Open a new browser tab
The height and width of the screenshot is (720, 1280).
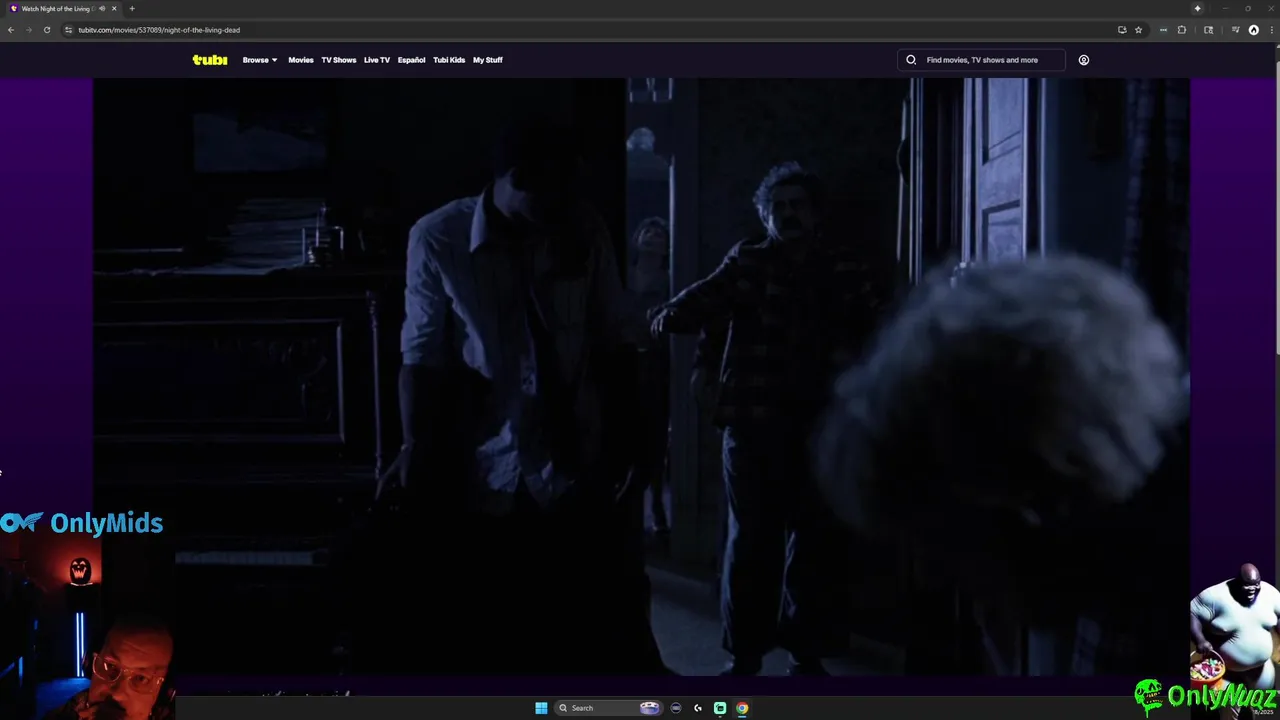(x=131, y=9)
